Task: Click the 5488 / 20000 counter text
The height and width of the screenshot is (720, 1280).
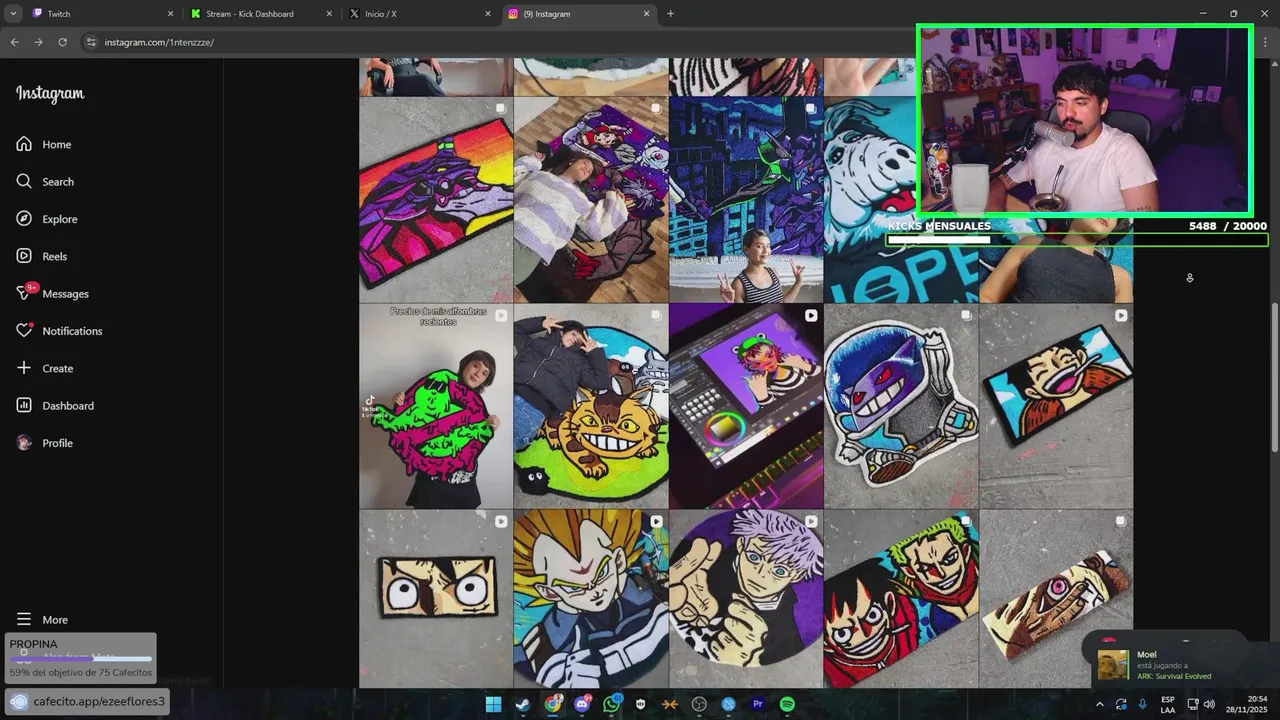Action: click(x=1227, y=226)
